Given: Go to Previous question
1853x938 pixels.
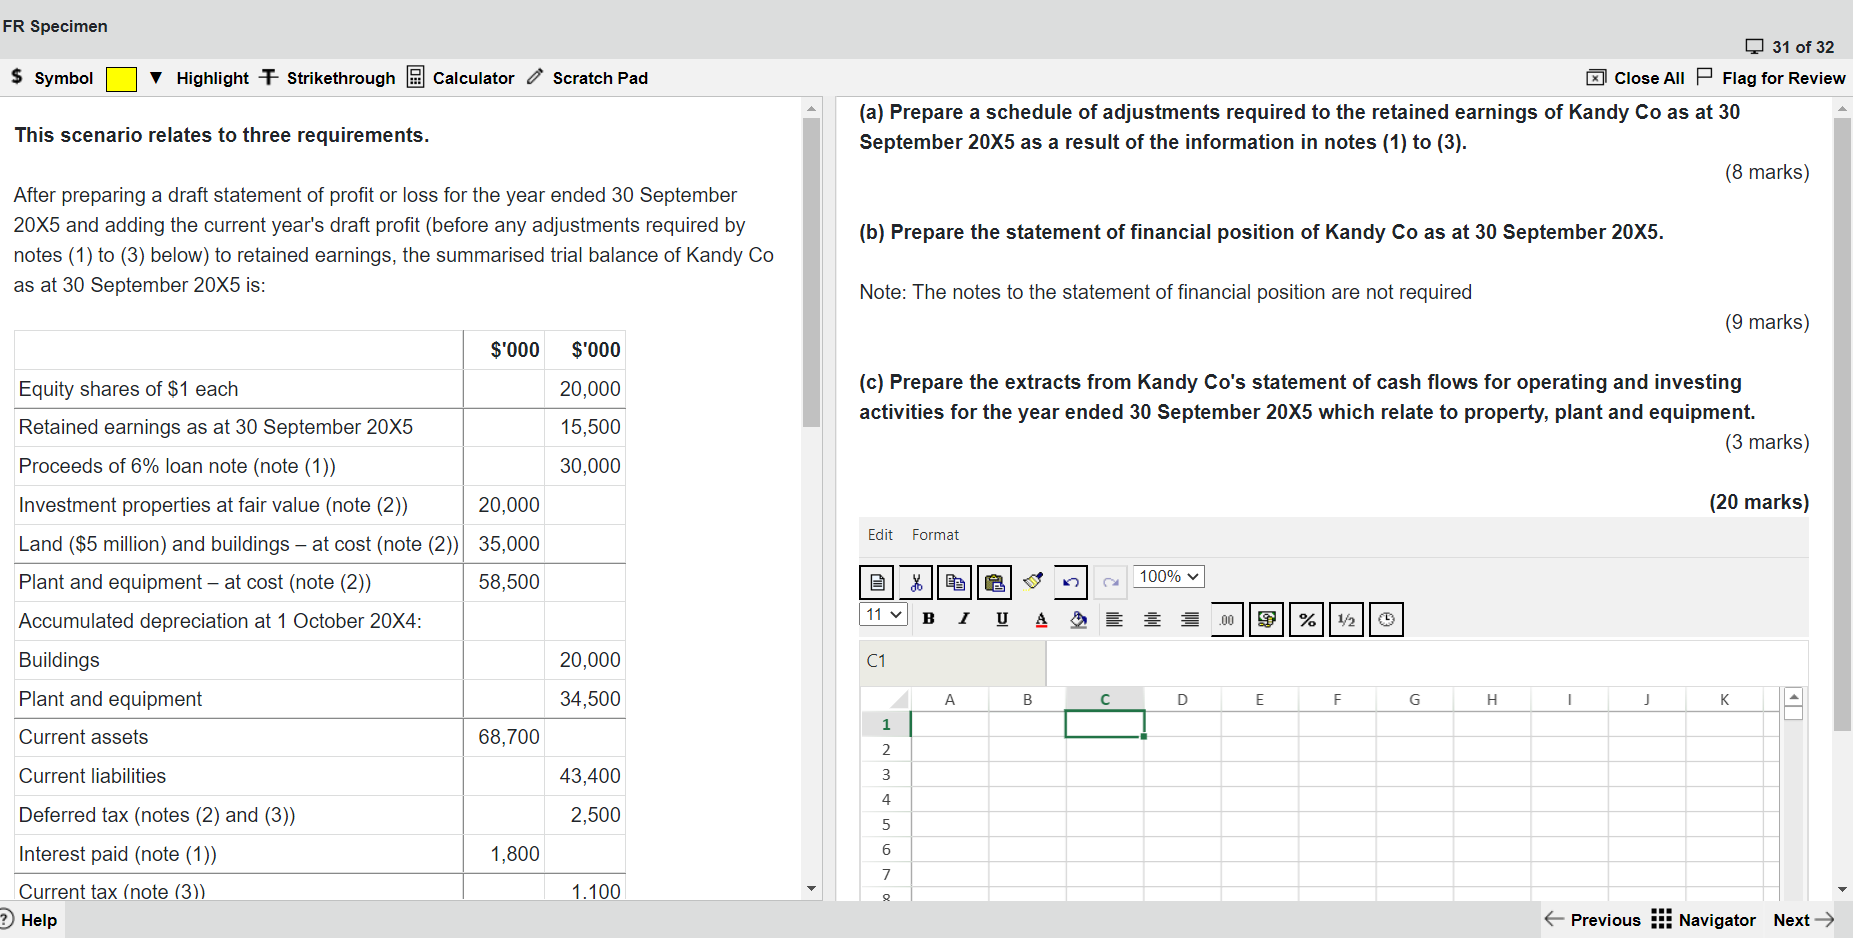Looking at the screenshot, I should tap(1593, 920).
